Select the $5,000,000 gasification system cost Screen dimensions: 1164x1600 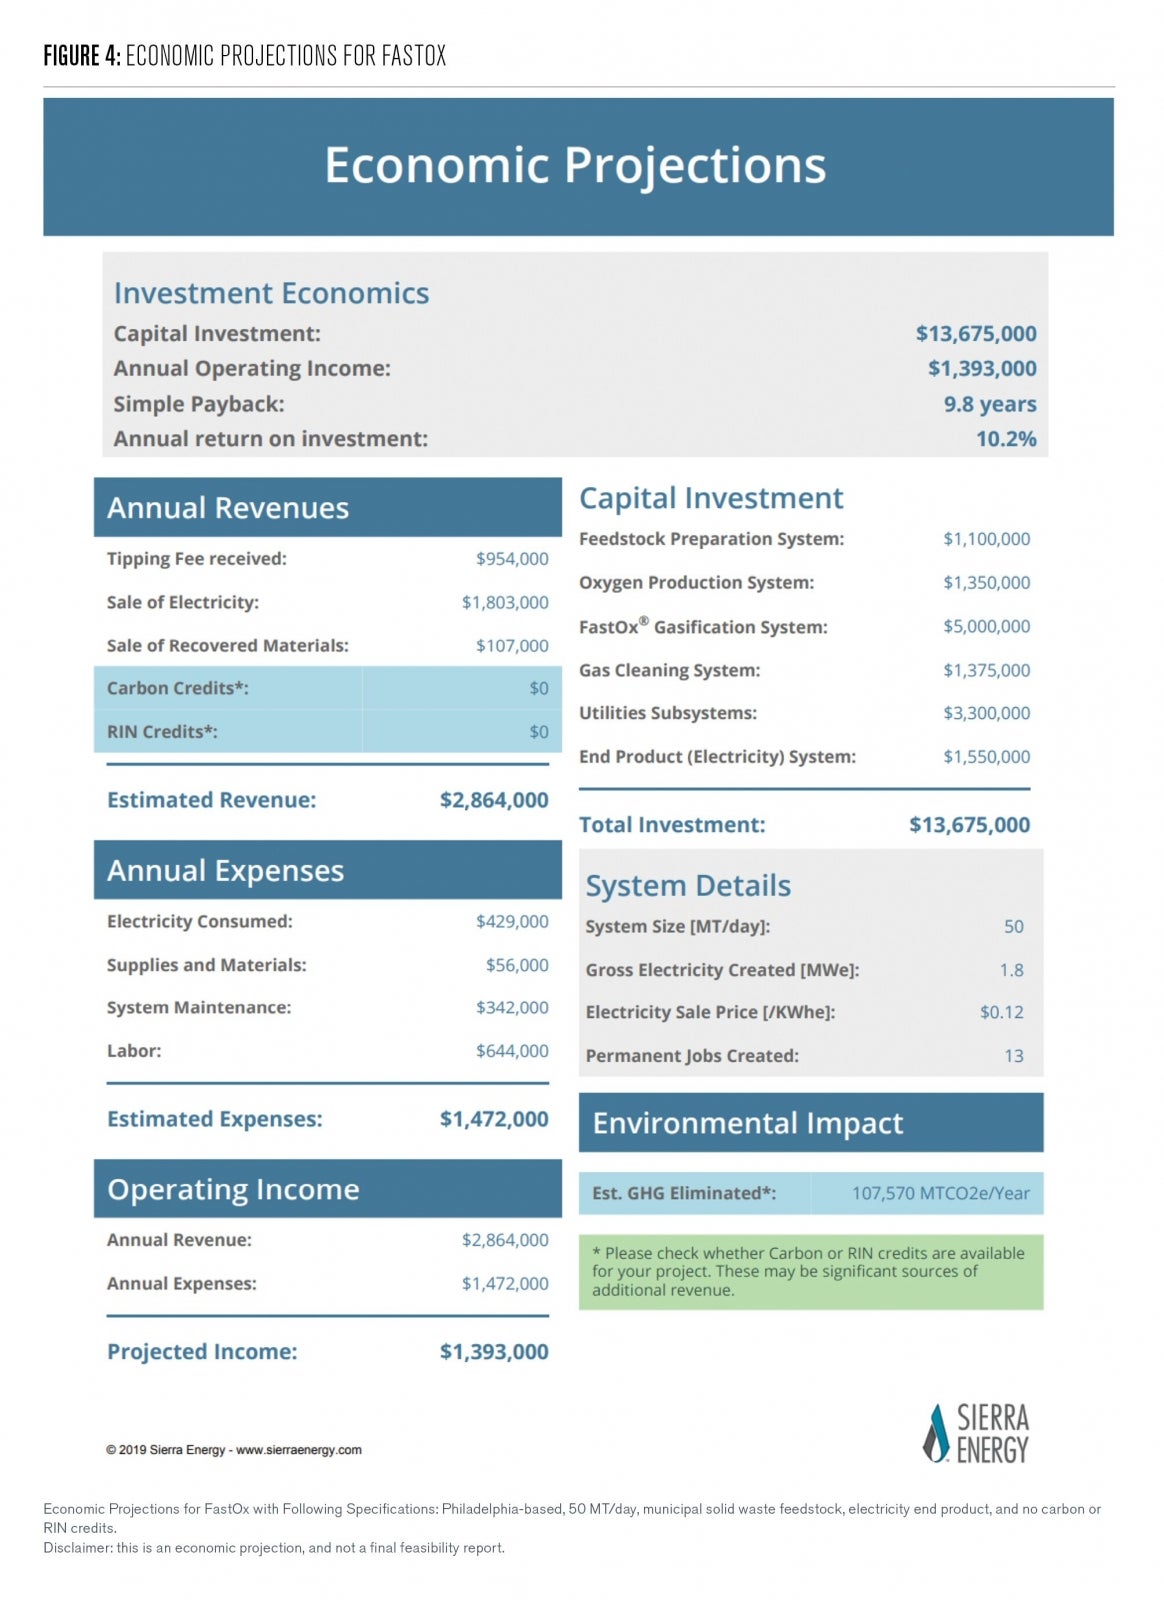[x=987, y=626]
